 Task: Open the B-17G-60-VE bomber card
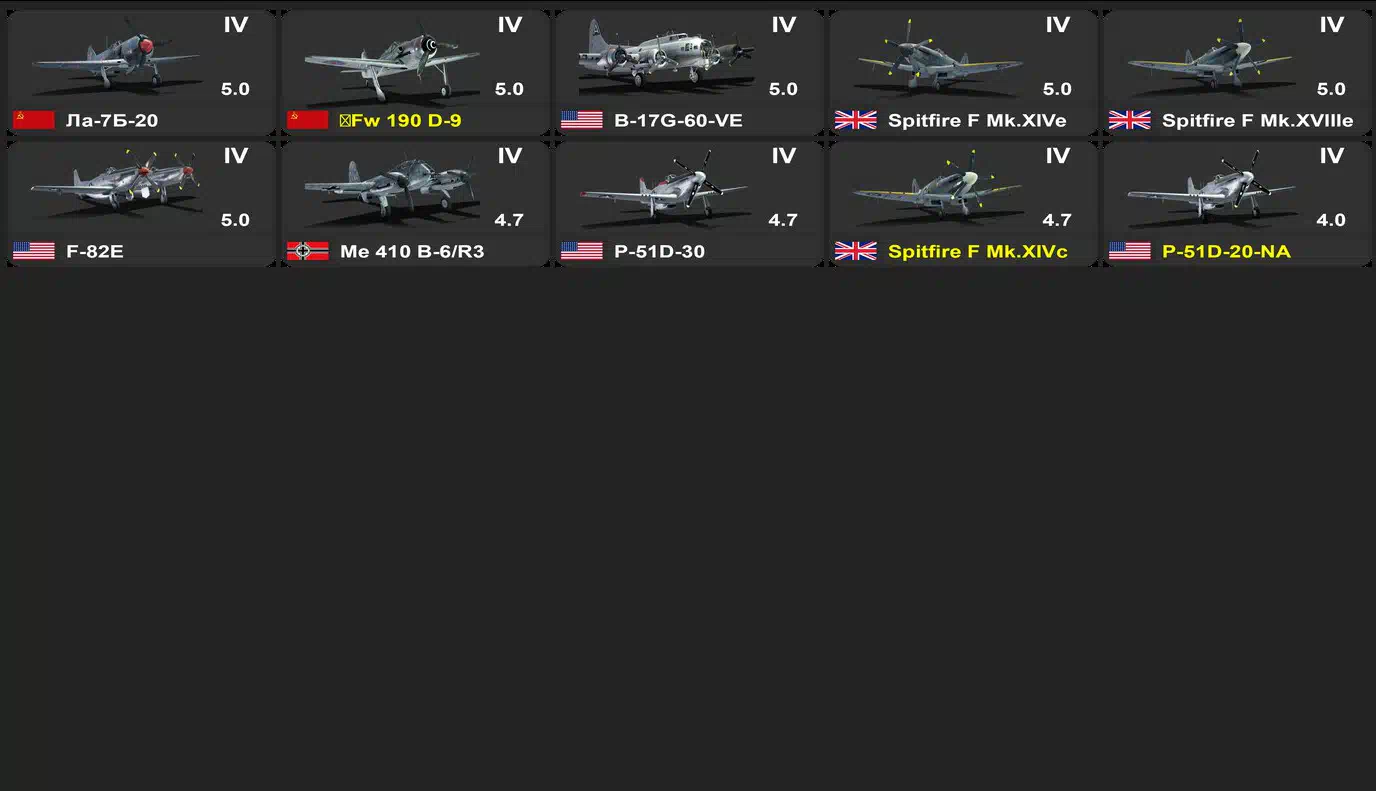[689, 73]
